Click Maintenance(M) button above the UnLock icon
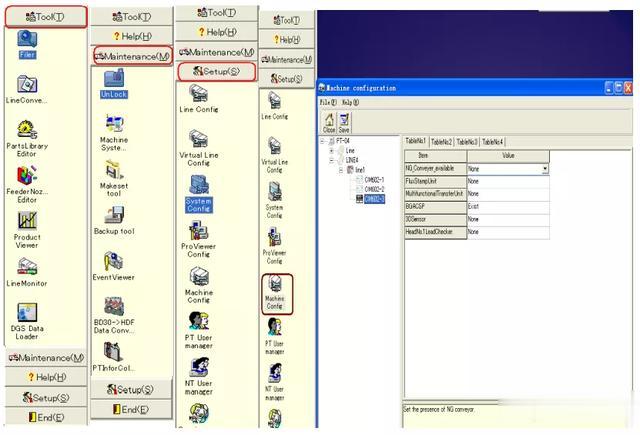The width and height of the screenshot is (640, 435). coord(133,56)
